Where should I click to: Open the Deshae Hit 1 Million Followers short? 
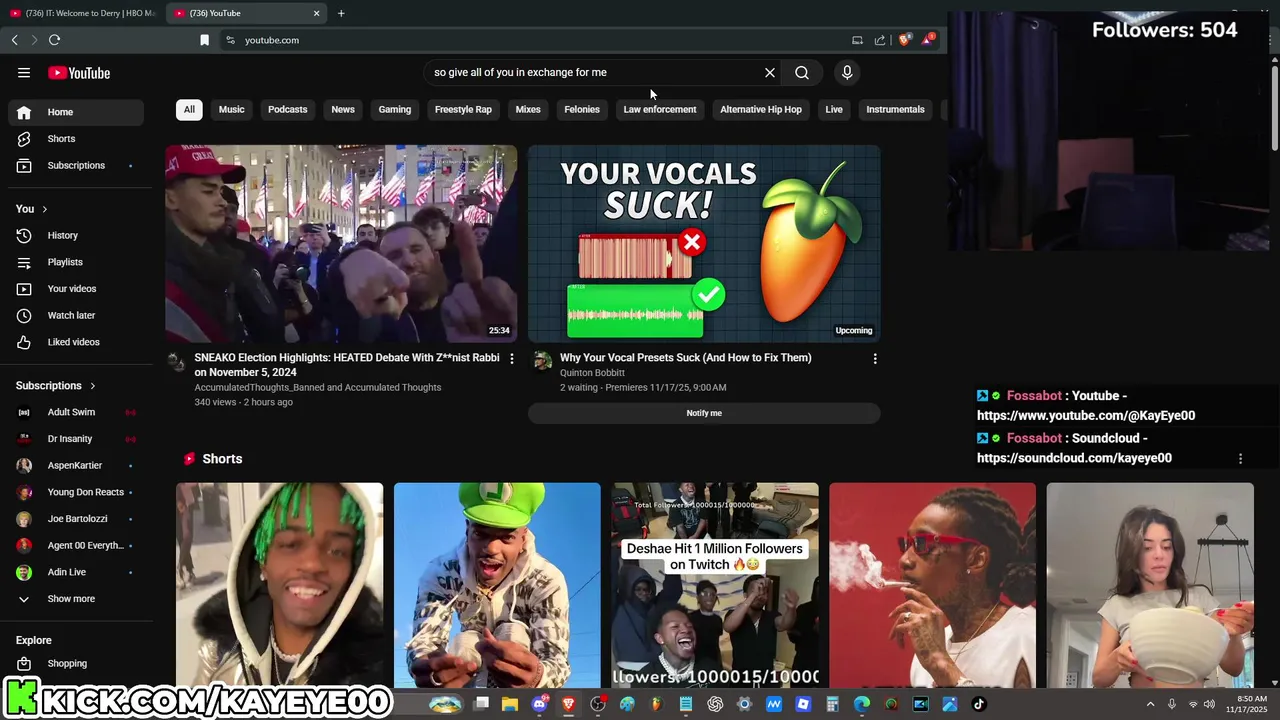(715, 585)
